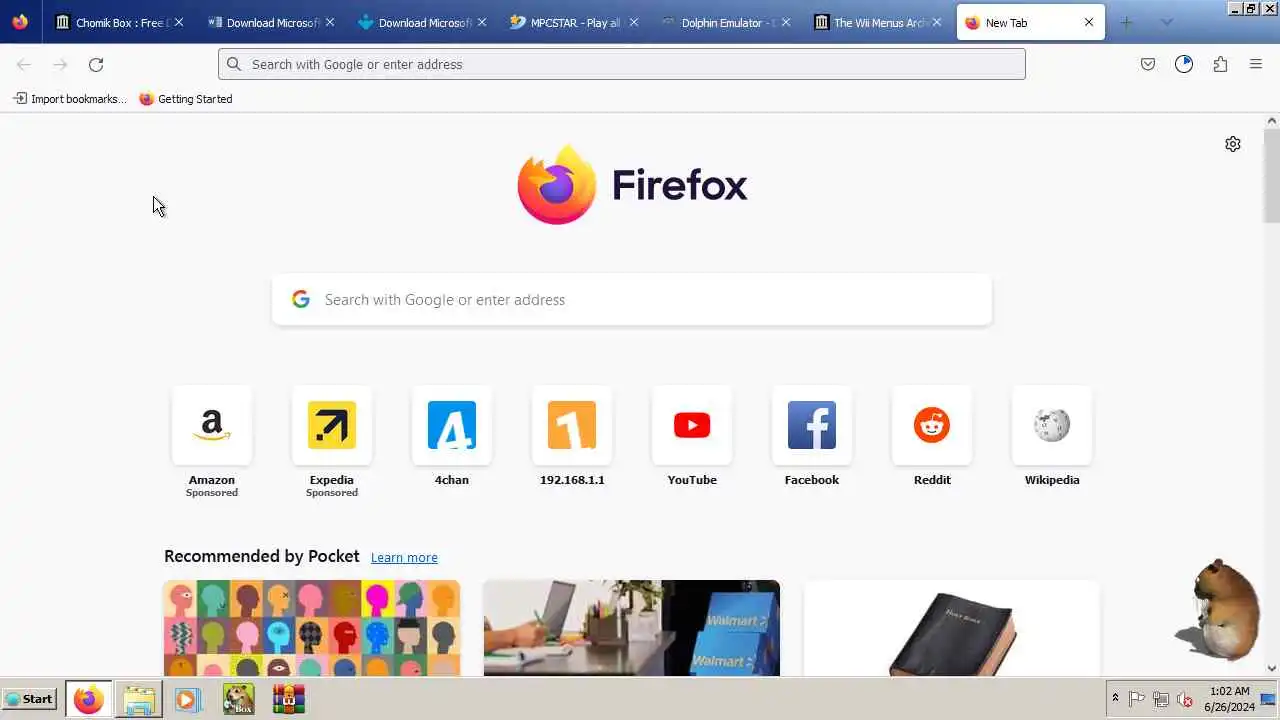Viewport: 1280px width, 720px height.
Task: Click the muted volume tray icon
Action: click(1185, 699)
